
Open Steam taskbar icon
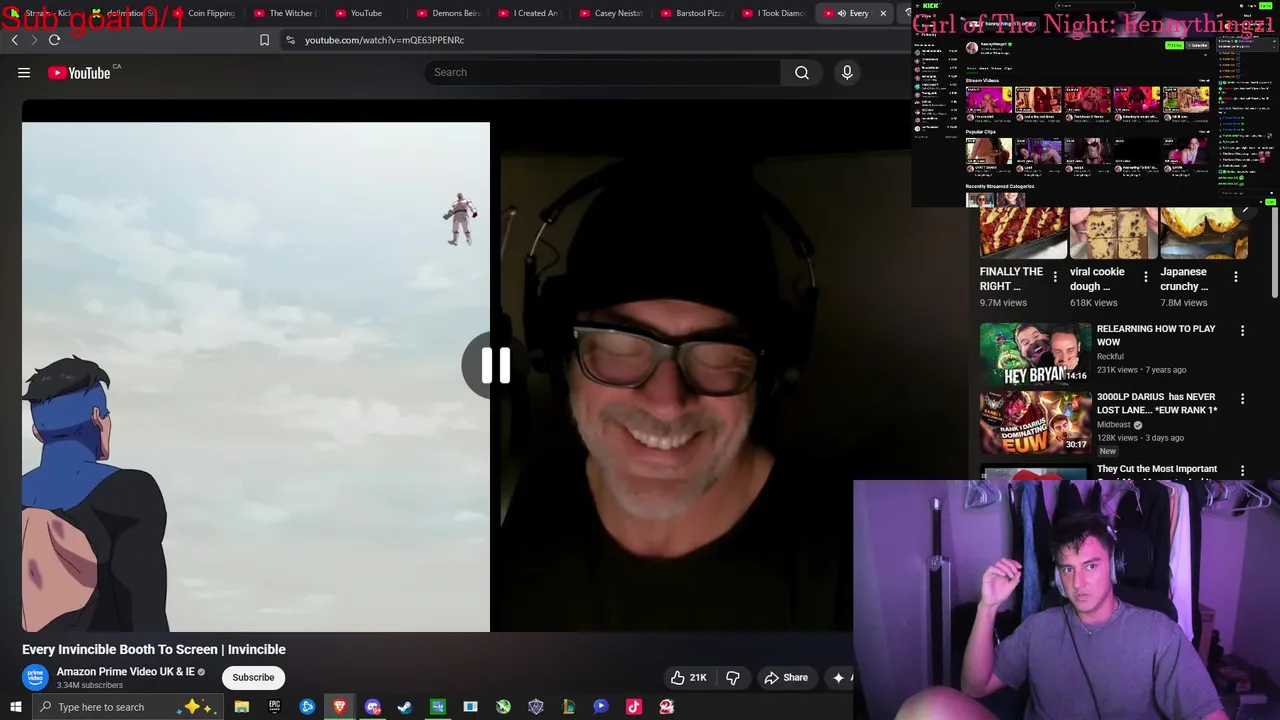tap(405, 707)
